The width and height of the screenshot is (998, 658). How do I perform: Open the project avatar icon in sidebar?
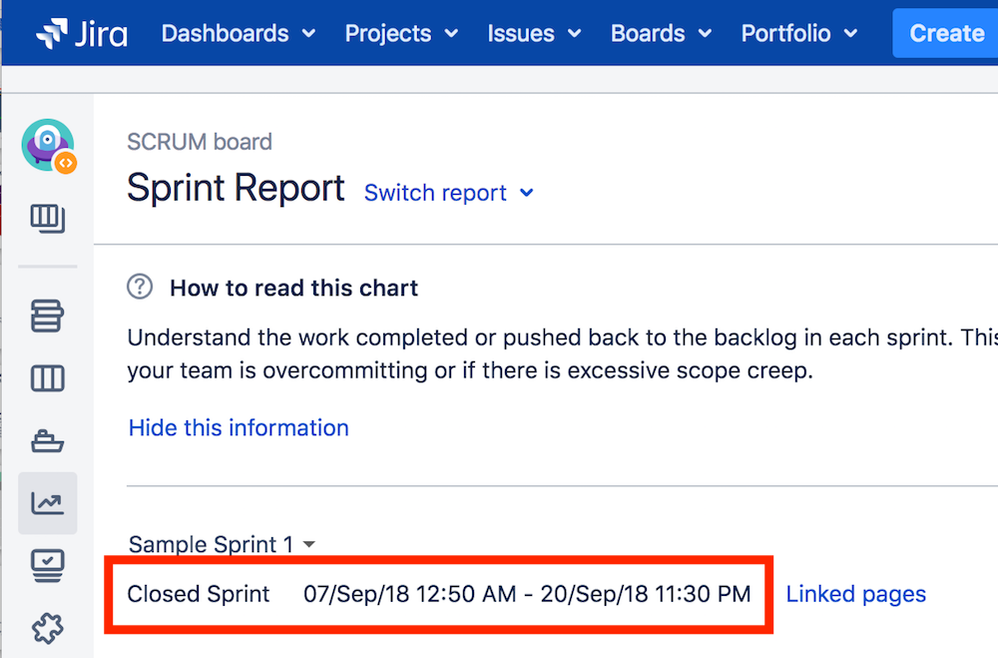48,145
